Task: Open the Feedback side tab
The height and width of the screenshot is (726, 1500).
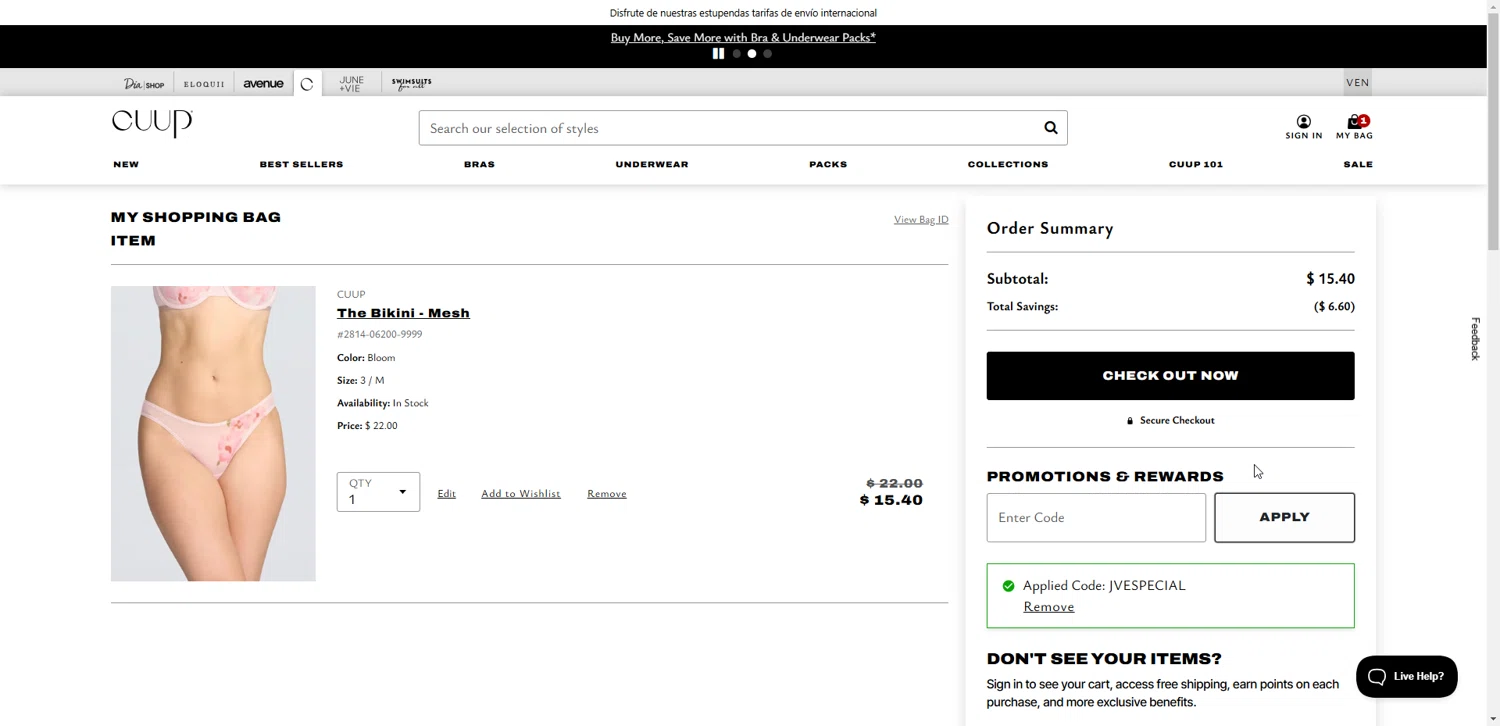Action: coord(1475,339)
